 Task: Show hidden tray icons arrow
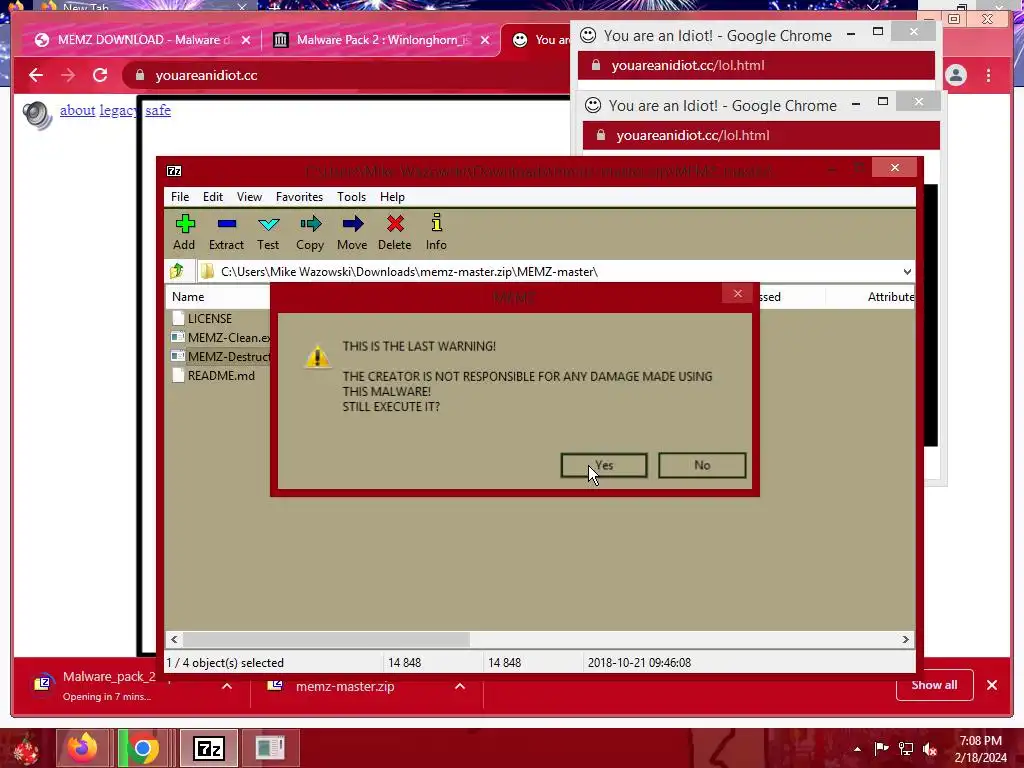(x=857, y=749)
